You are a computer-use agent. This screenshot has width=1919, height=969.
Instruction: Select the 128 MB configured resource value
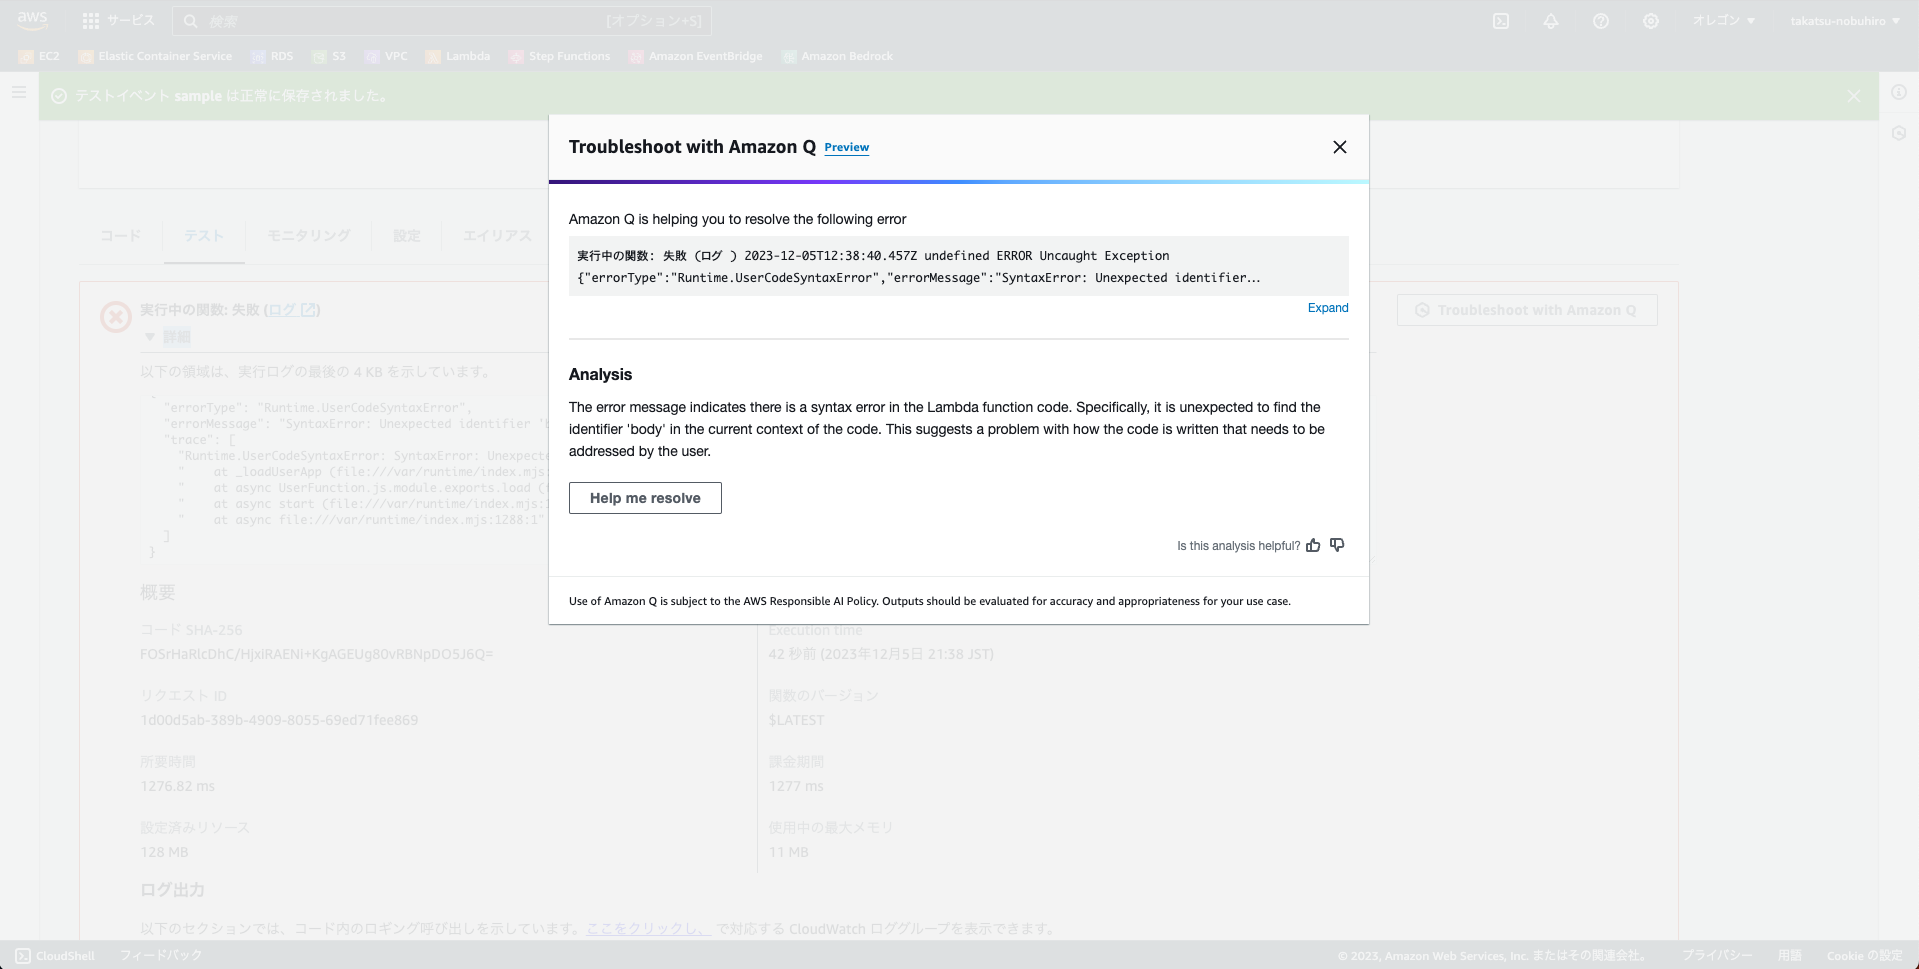tap(164, 852)
